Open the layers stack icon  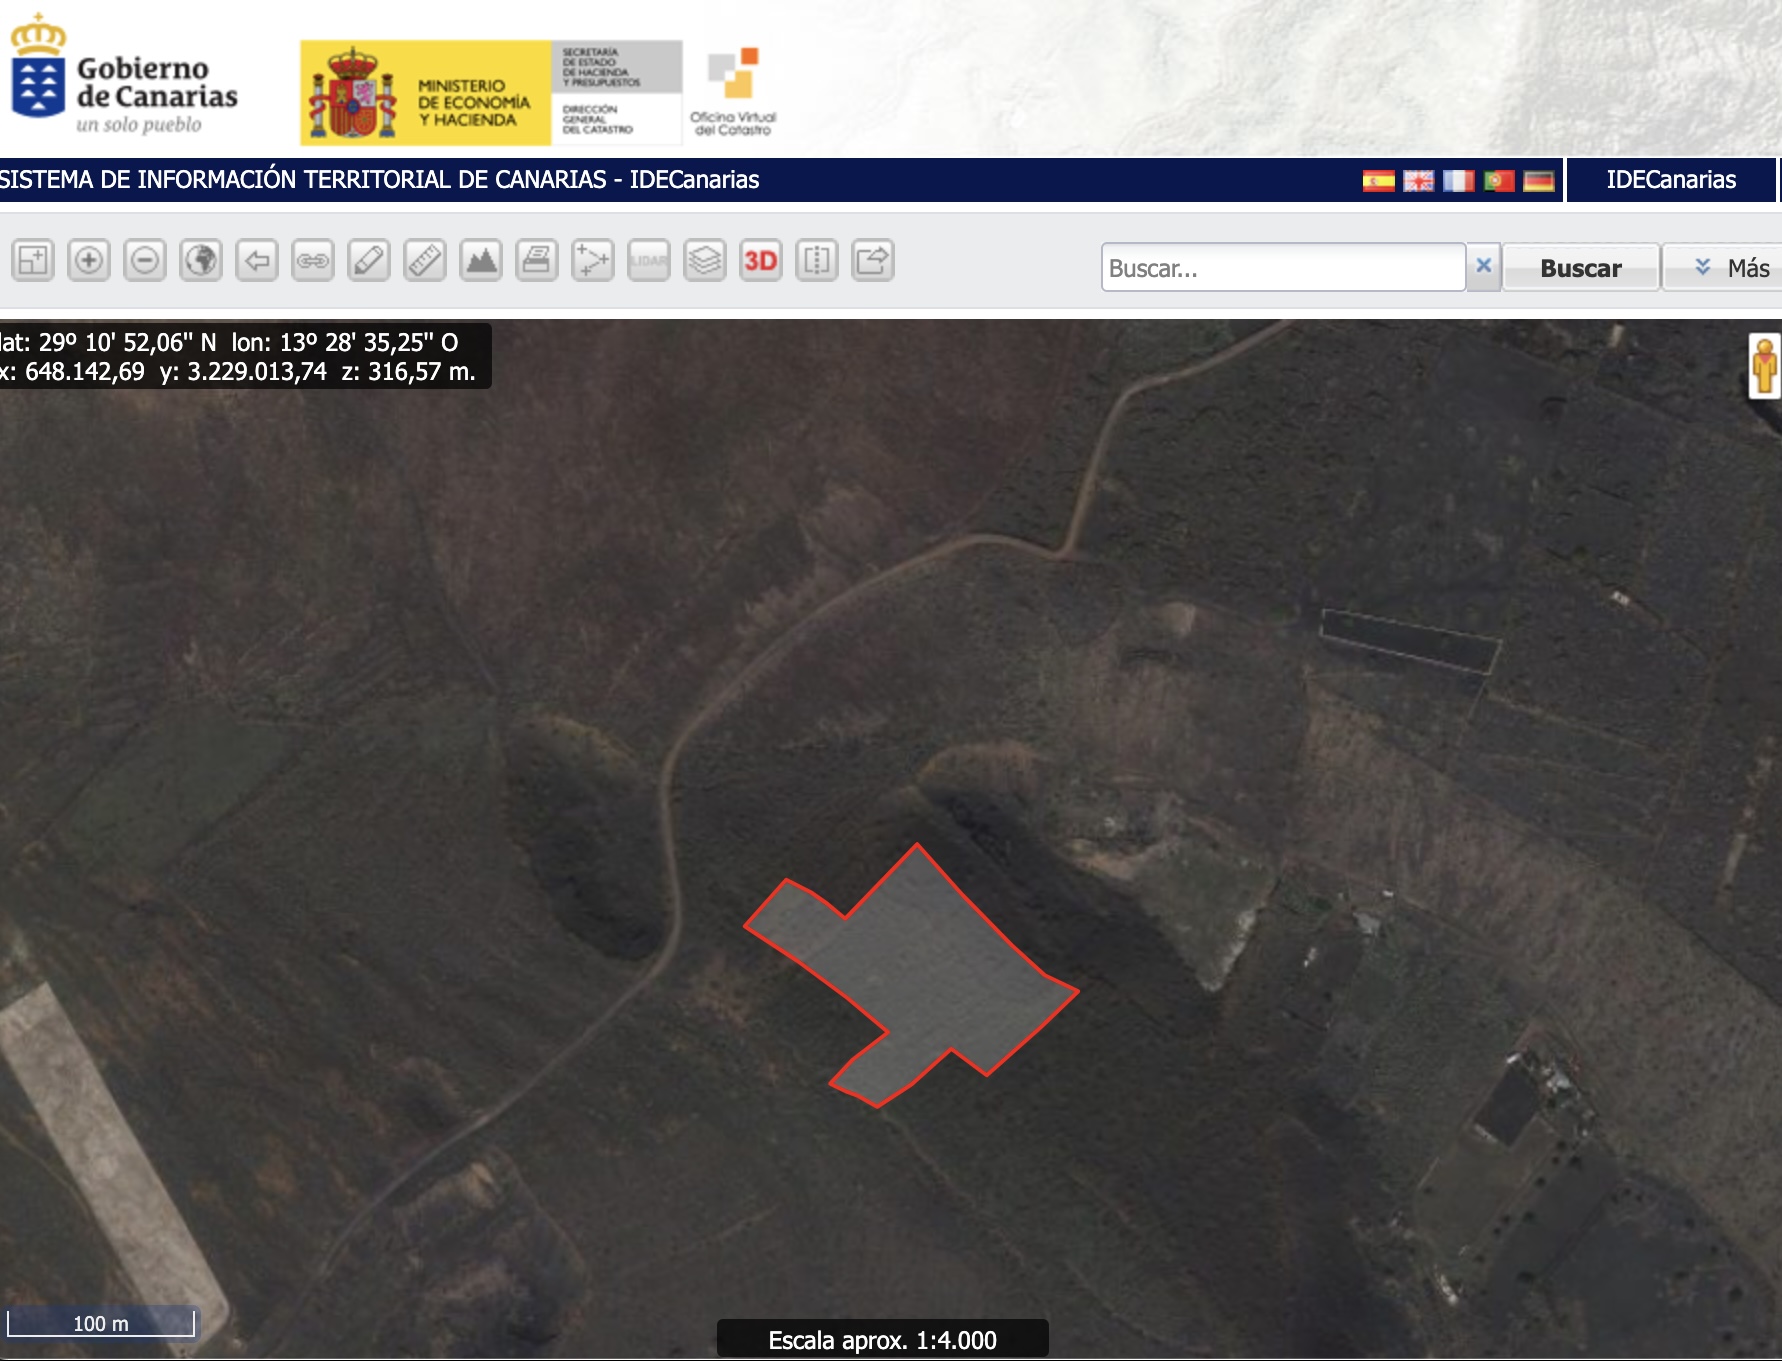(x=705, y=261)
